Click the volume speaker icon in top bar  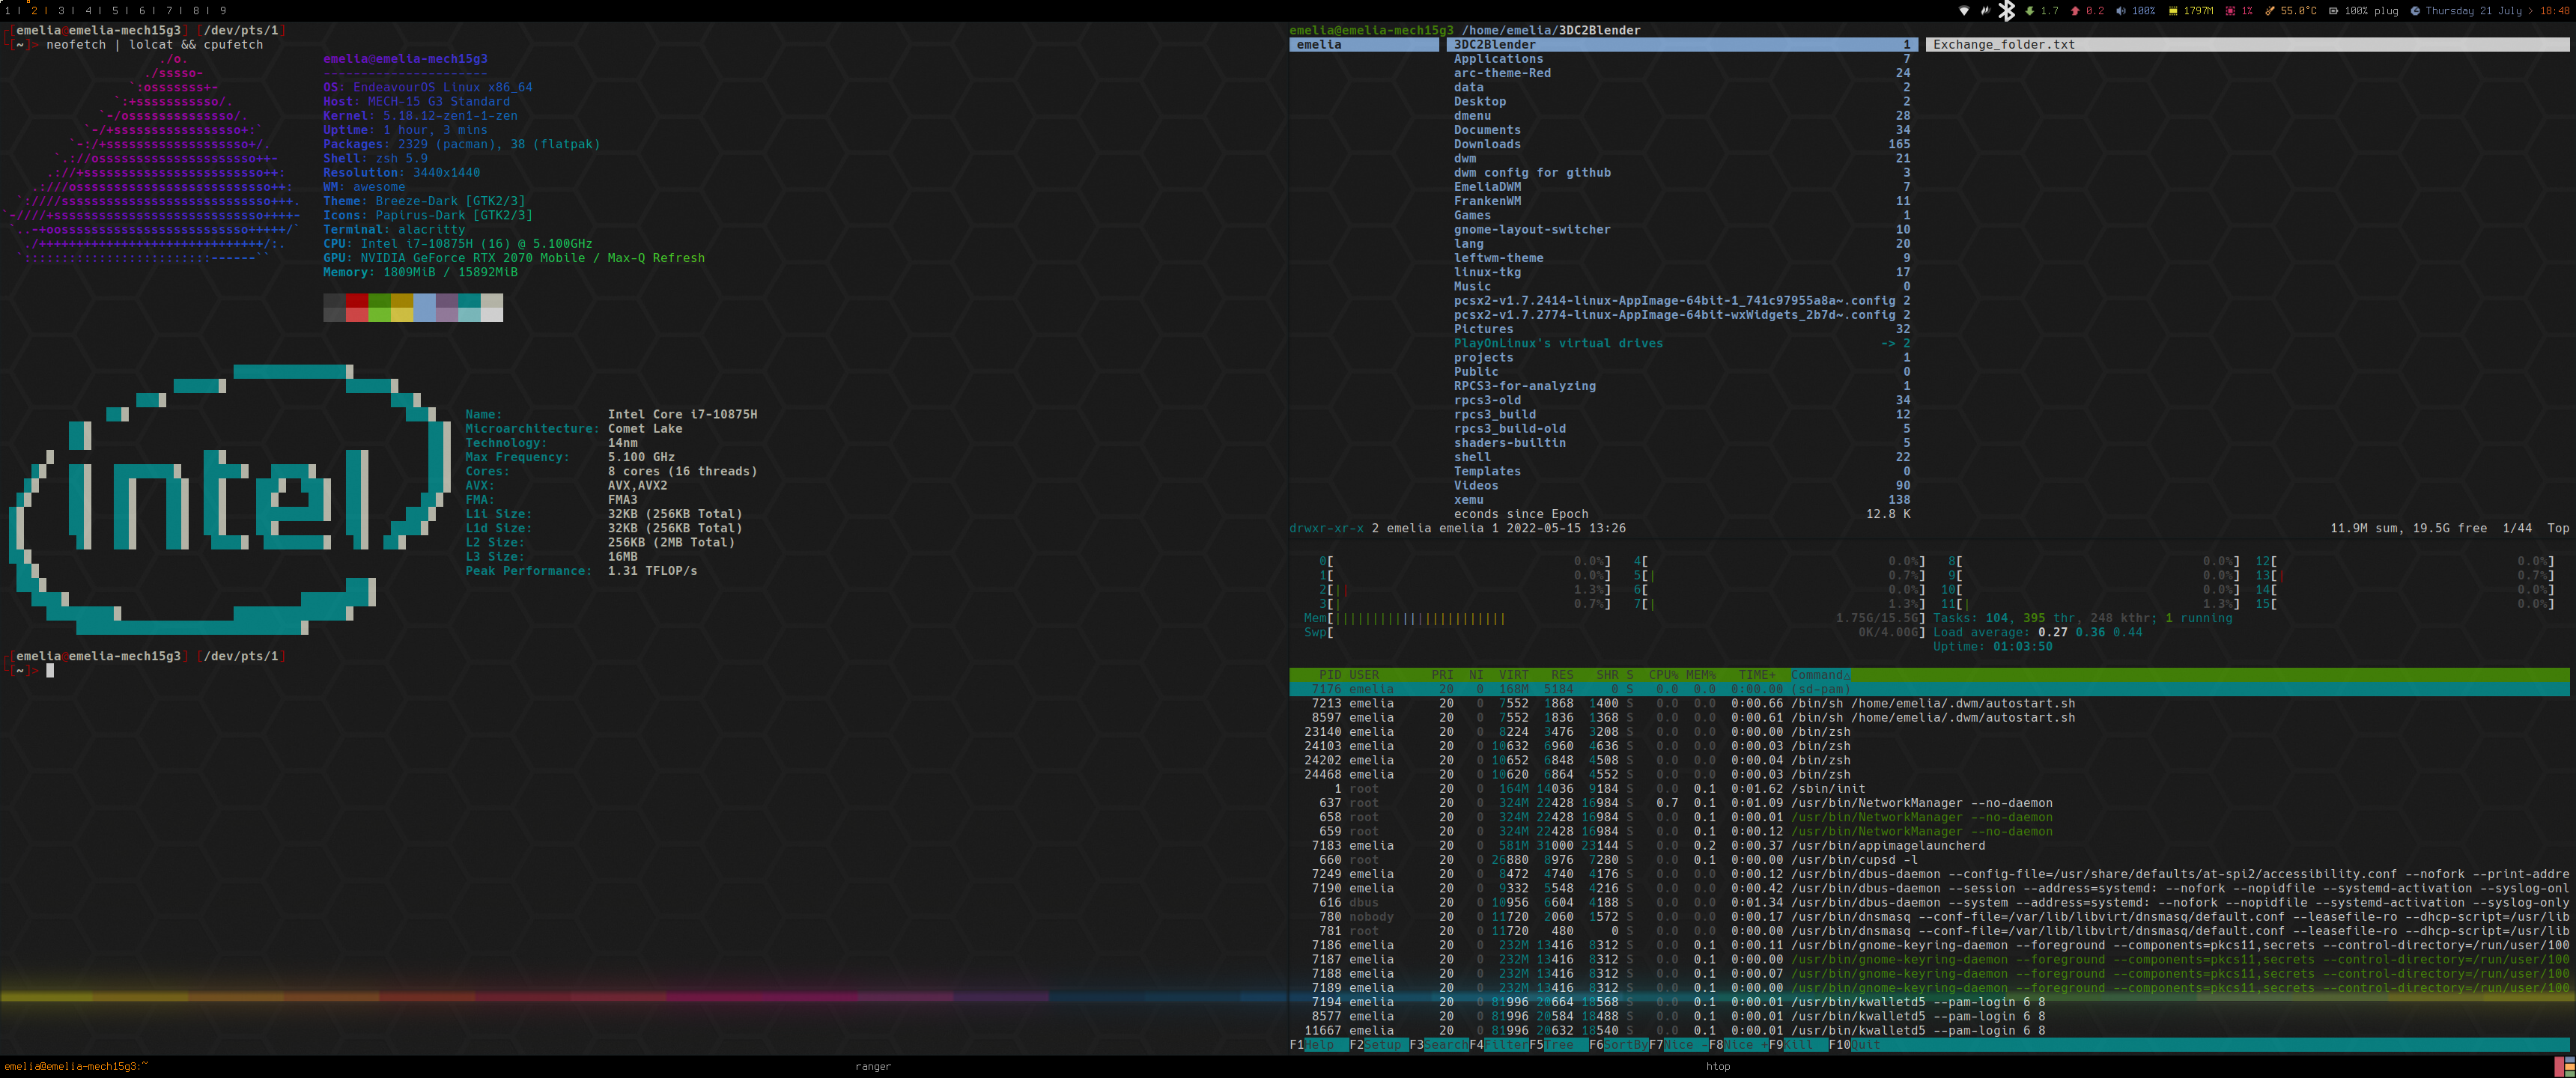click(2121, 11)
